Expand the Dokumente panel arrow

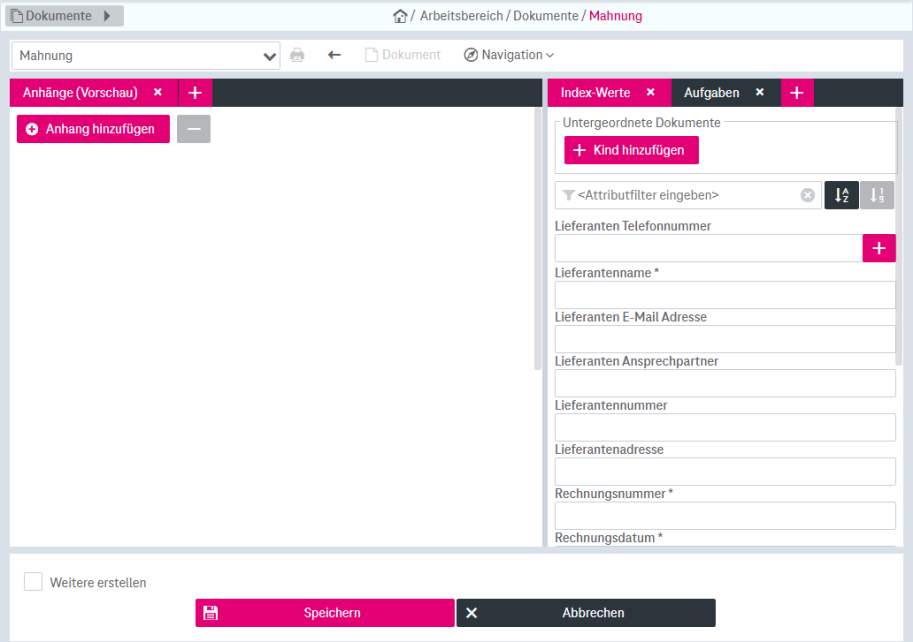[107, 16]
